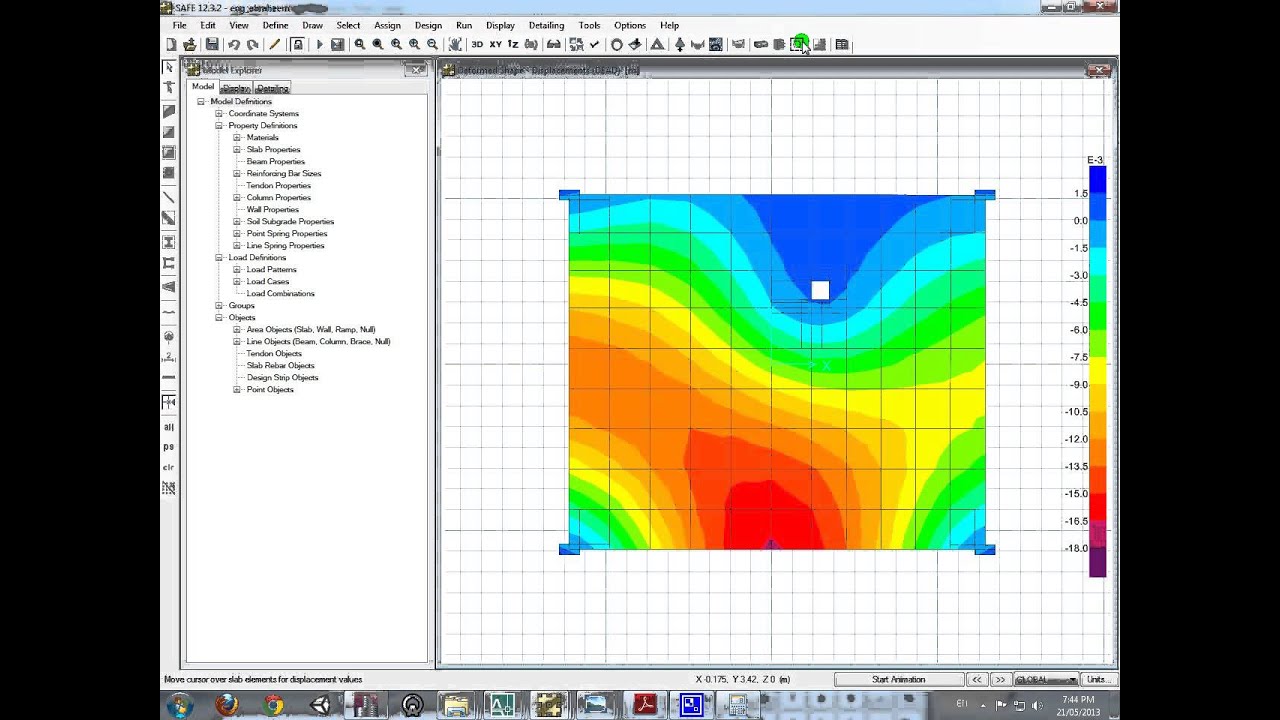Click the 3D view toolbar button

pyautogui.click(x=477, y=44)
